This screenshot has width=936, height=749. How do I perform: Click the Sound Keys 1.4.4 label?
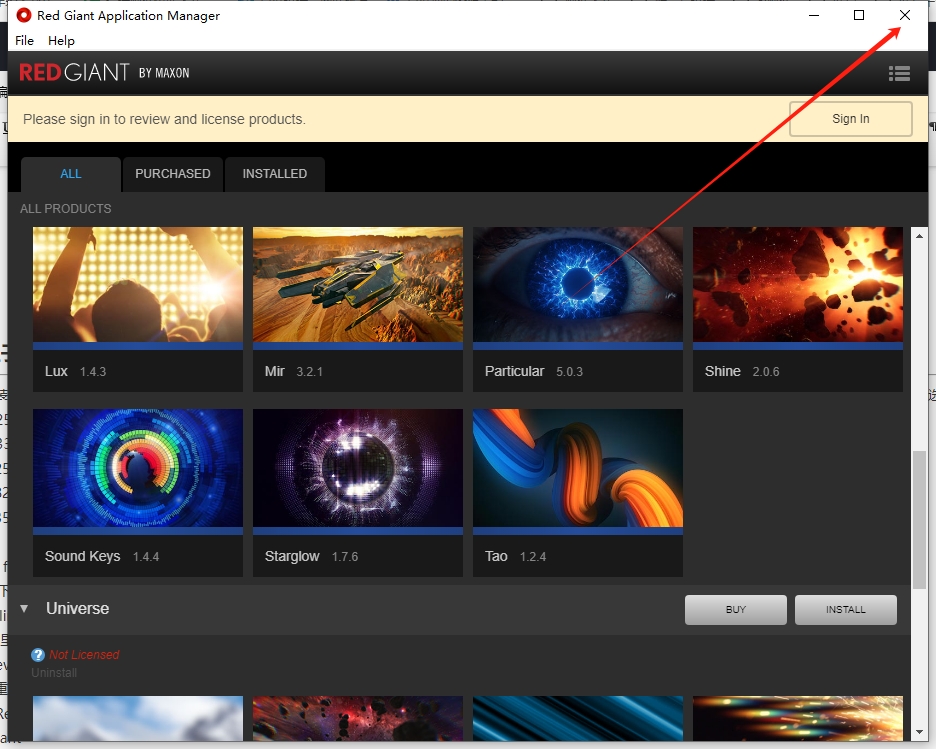coord(102,556)
